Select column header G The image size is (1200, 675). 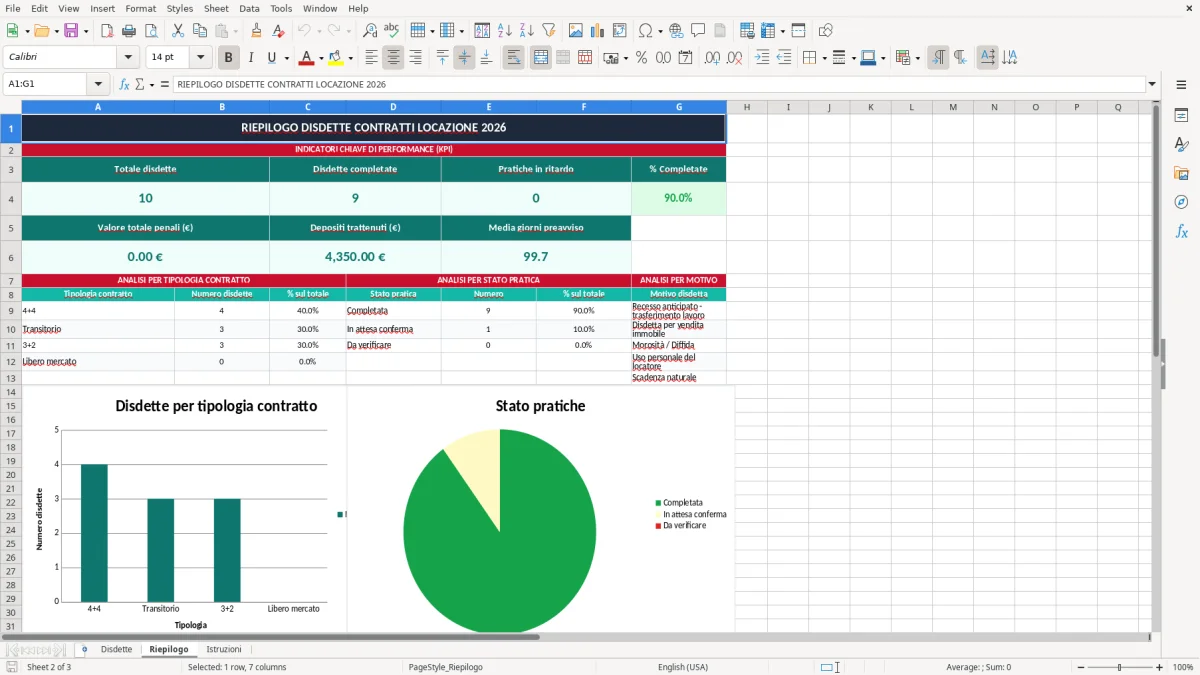[679, 107]
